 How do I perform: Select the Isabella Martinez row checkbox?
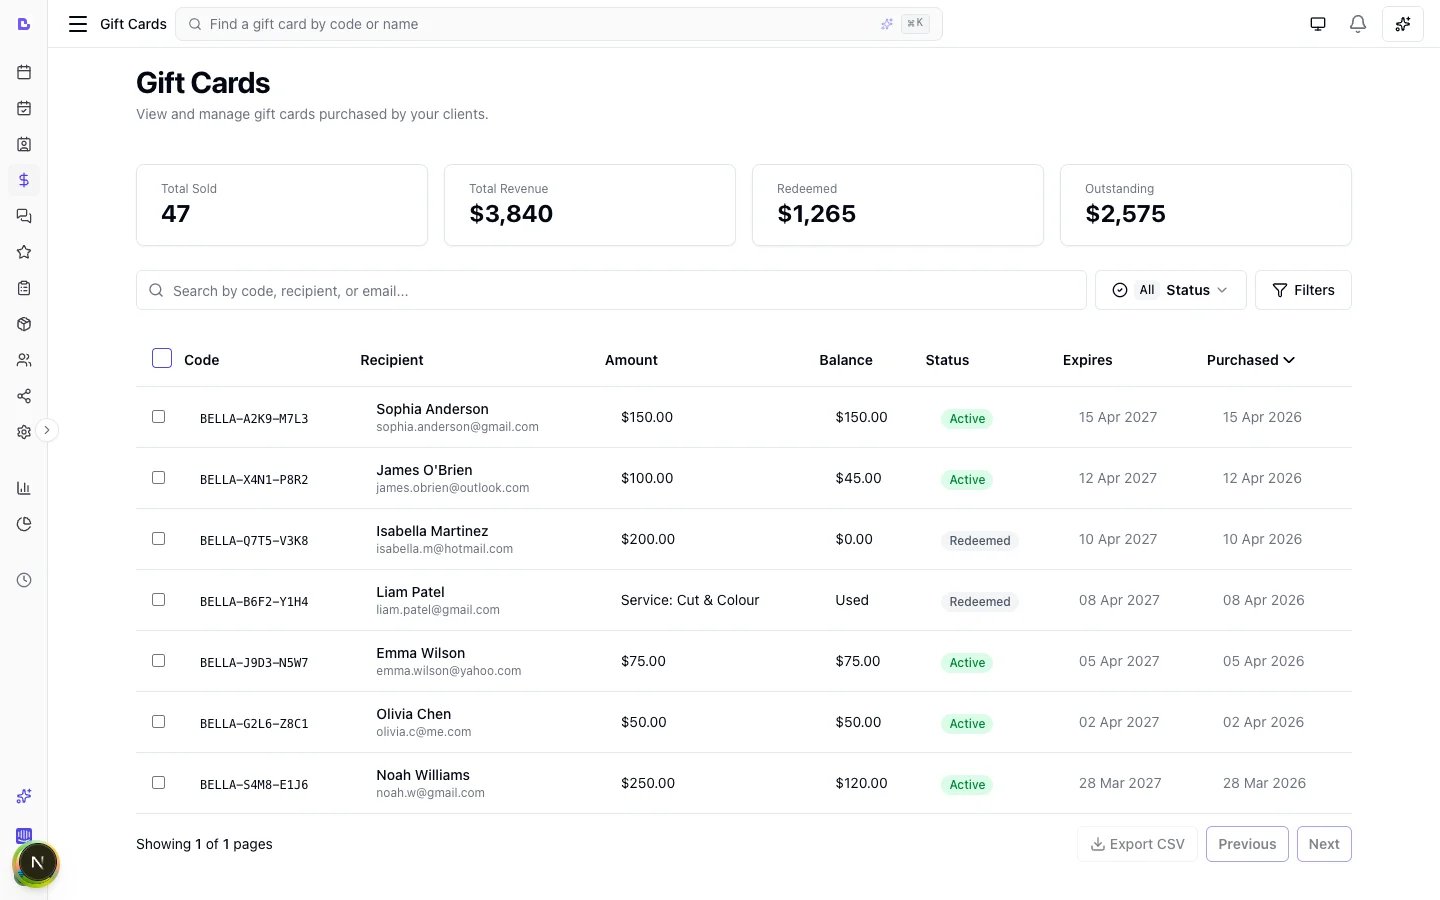tap(158, 538)
